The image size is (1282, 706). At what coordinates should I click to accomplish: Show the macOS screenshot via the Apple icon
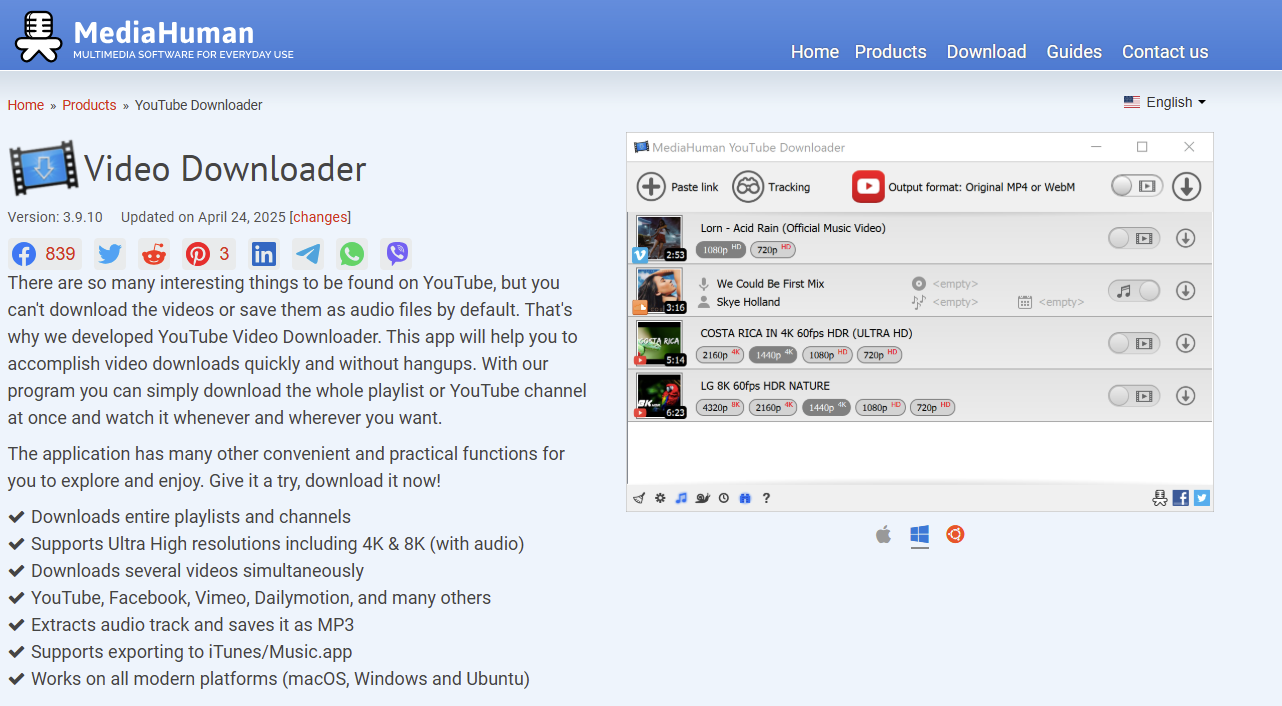coord(883,535)
